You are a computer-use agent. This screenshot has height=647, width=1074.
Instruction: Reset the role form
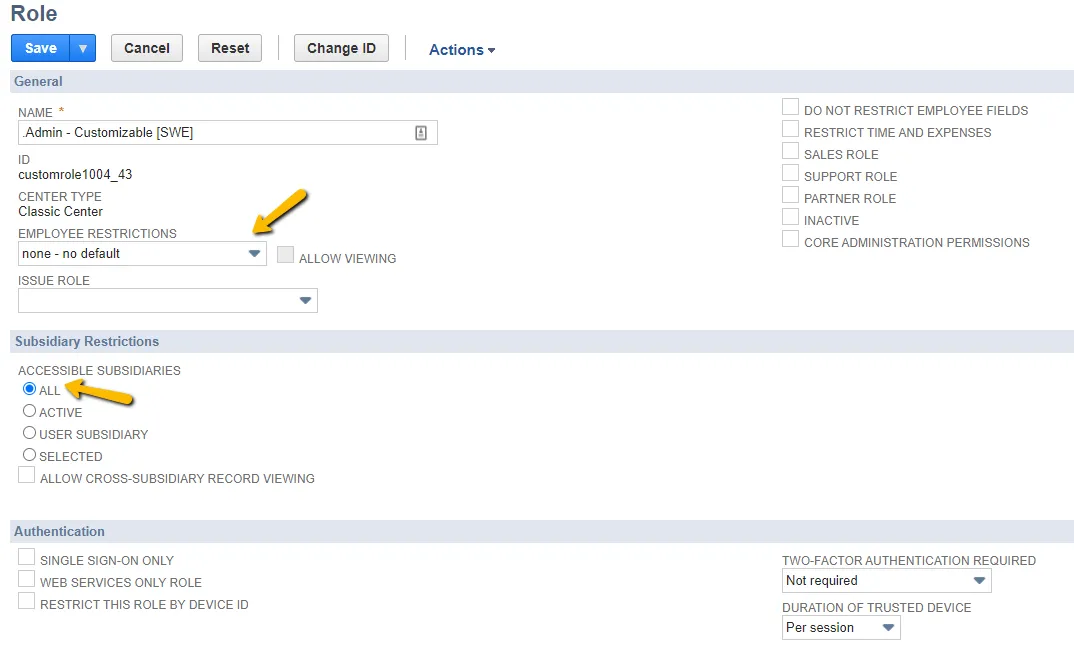click(x=230, y=49)
